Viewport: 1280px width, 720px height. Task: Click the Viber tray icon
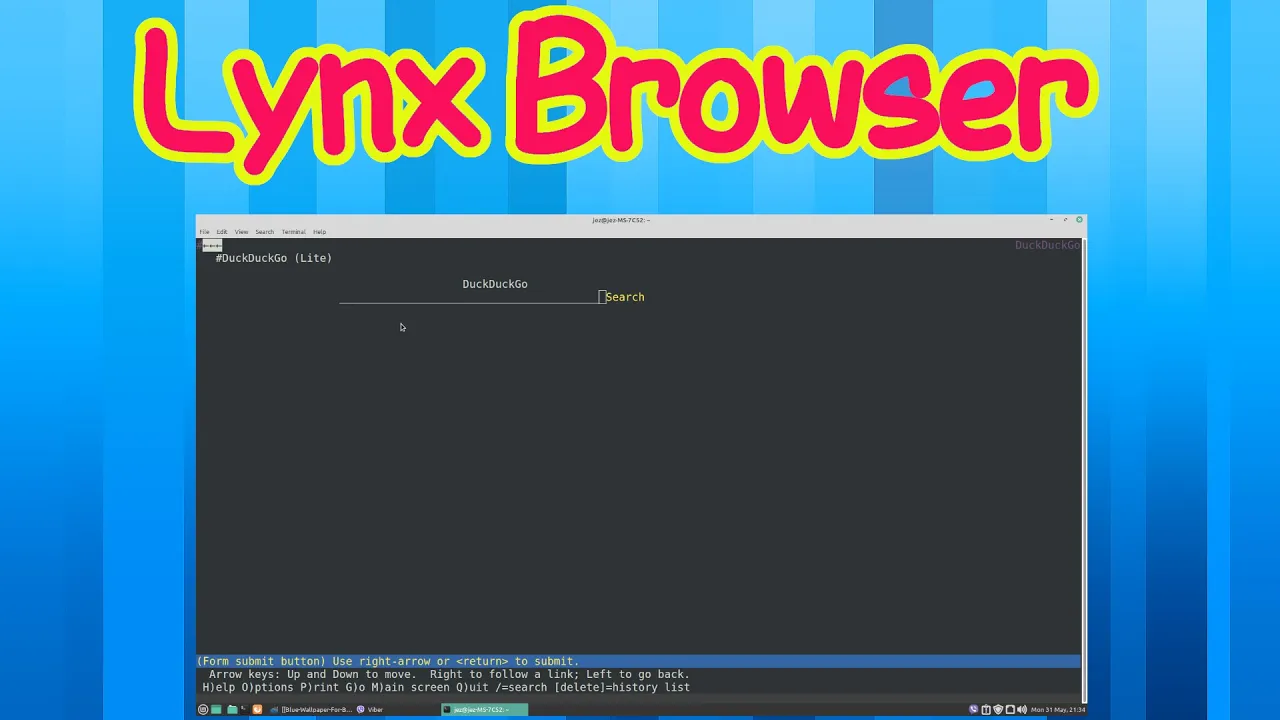(974, 709)
